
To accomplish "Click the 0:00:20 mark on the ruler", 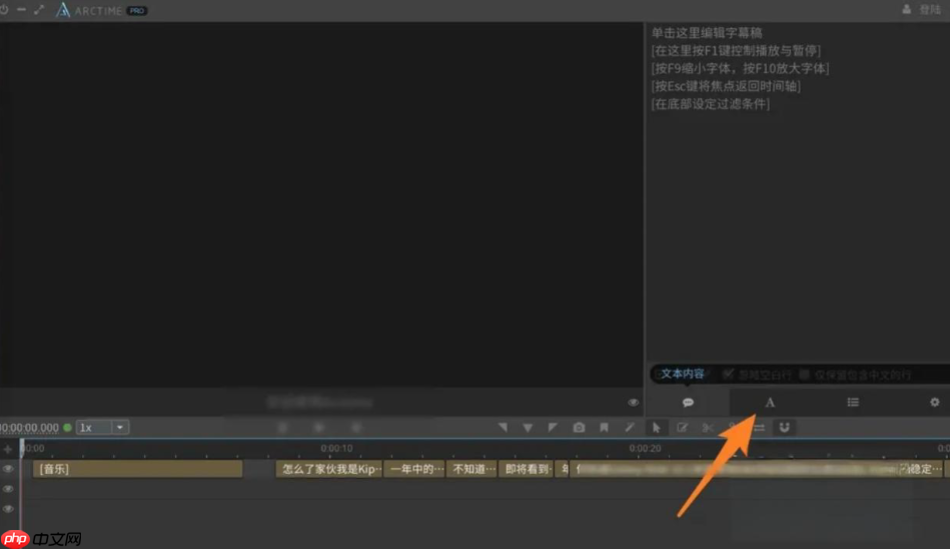I will pyautogui.click(x=645, y=448).
